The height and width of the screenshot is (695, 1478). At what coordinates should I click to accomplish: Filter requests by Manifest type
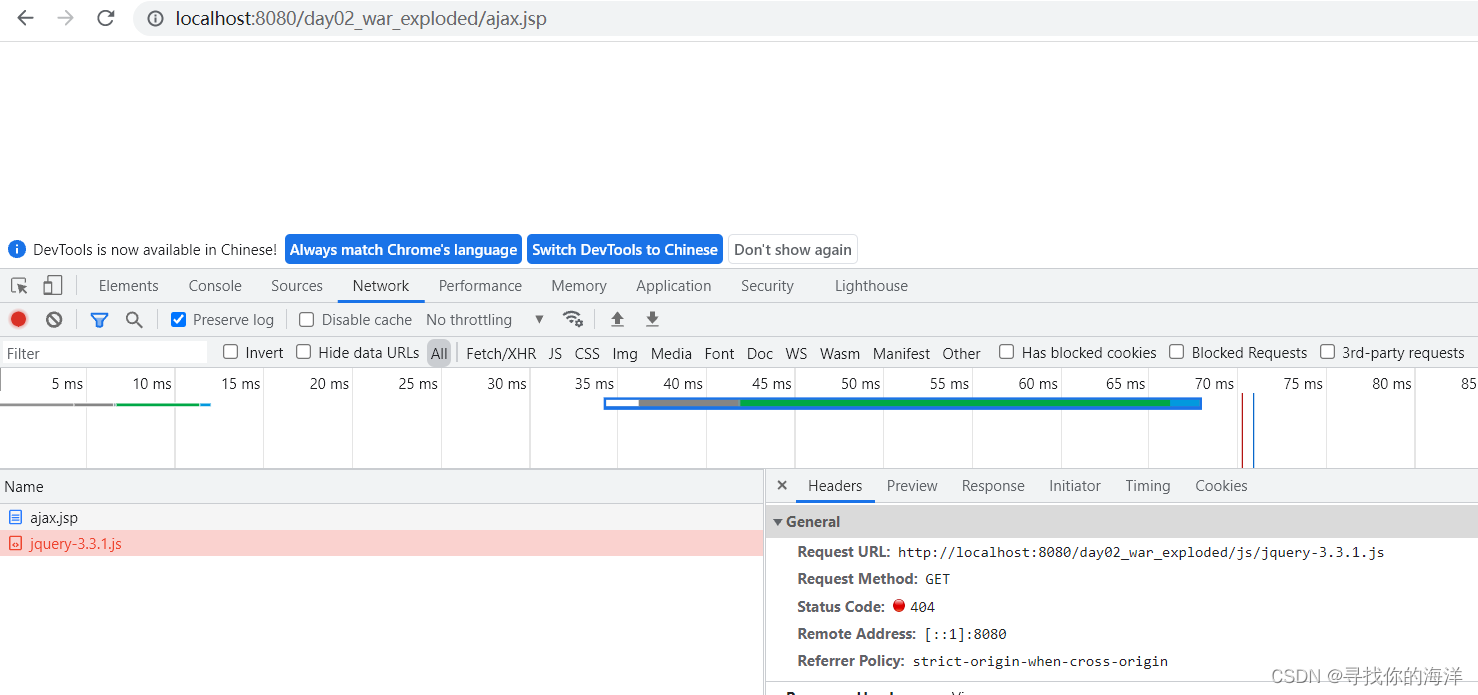point(901,353)
